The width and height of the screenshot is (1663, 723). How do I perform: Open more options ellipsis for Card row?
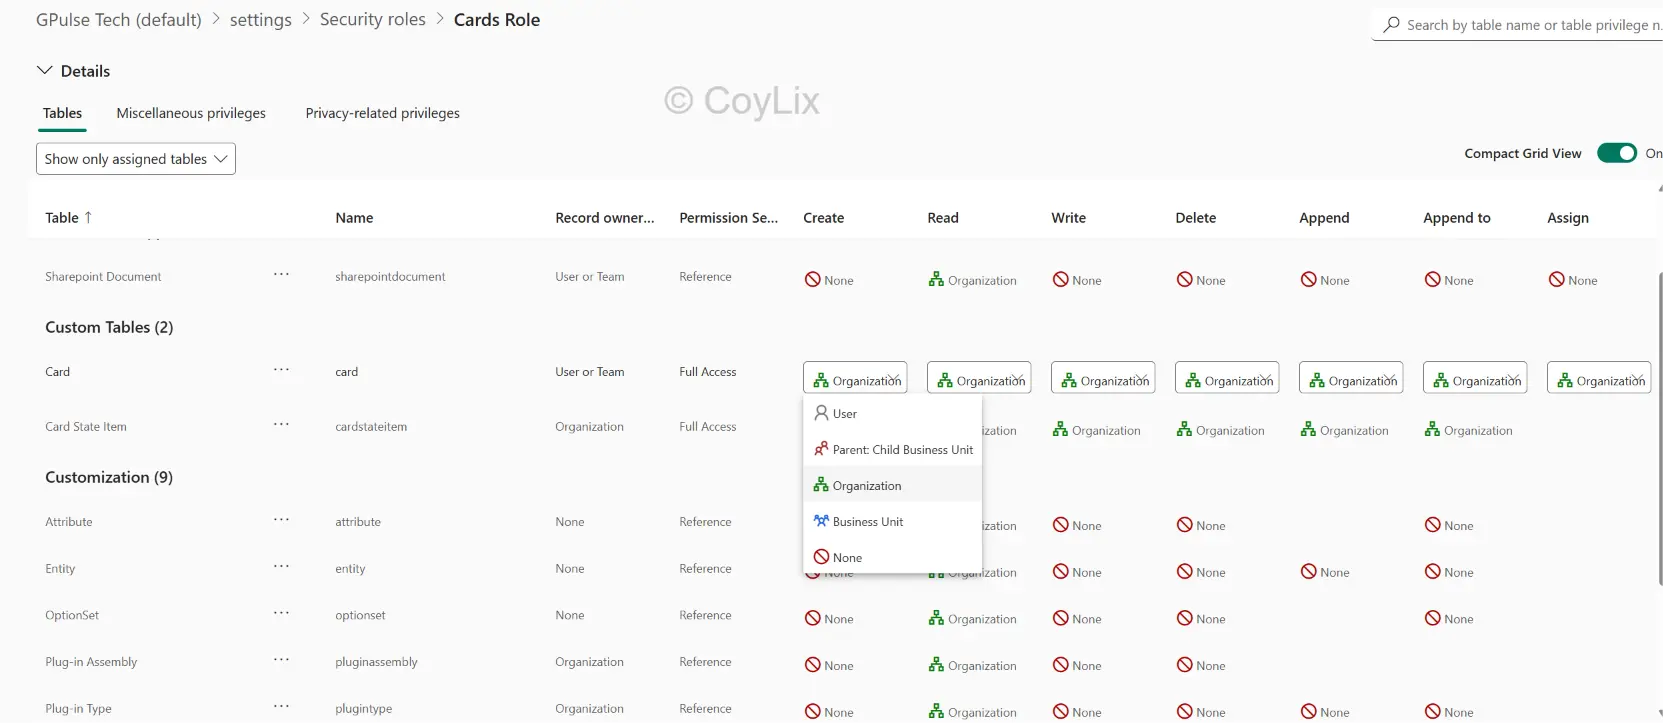click(x=281, y=369)
